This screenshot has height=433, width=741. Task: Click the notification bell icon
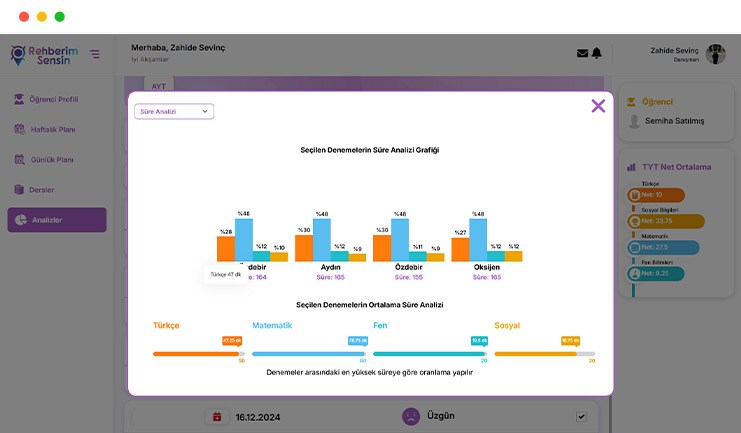pos(597,54)
